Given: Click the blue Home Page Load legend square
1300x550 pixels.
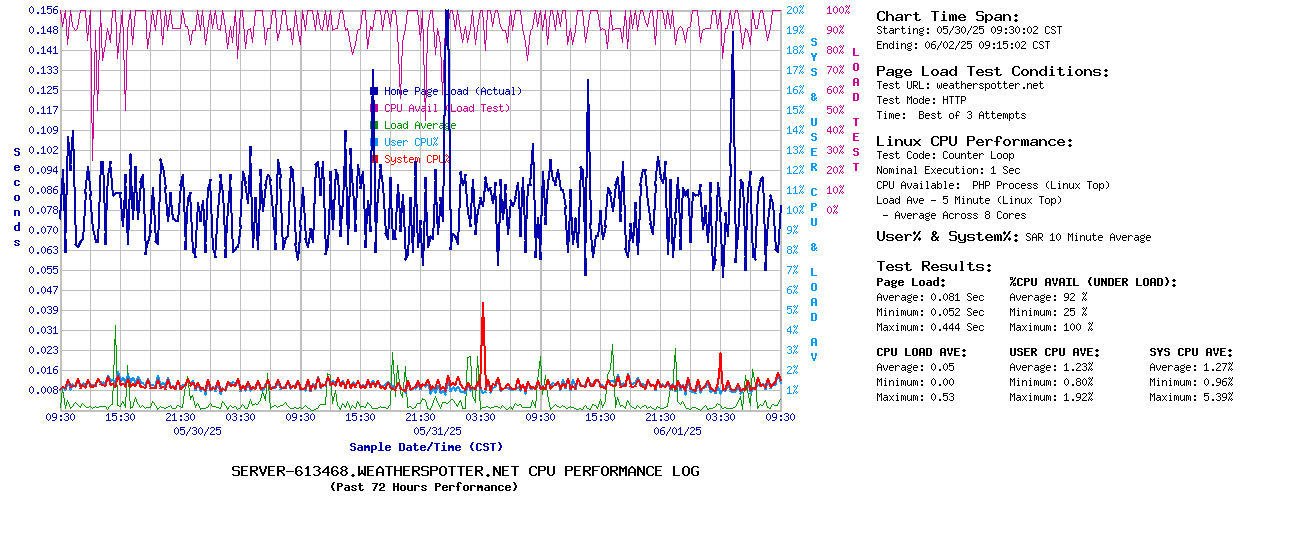Looking at the screenshot, I should tap(374, 91).
